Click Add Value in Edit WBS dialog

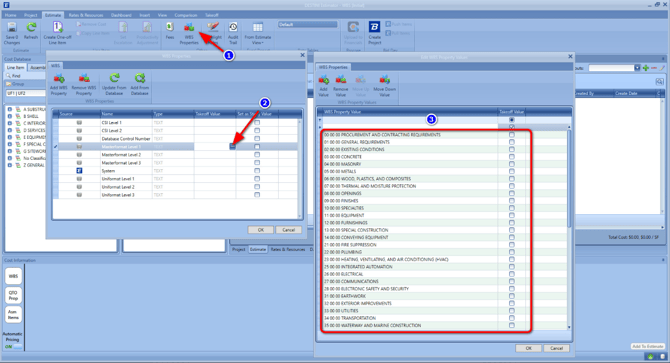323,80
